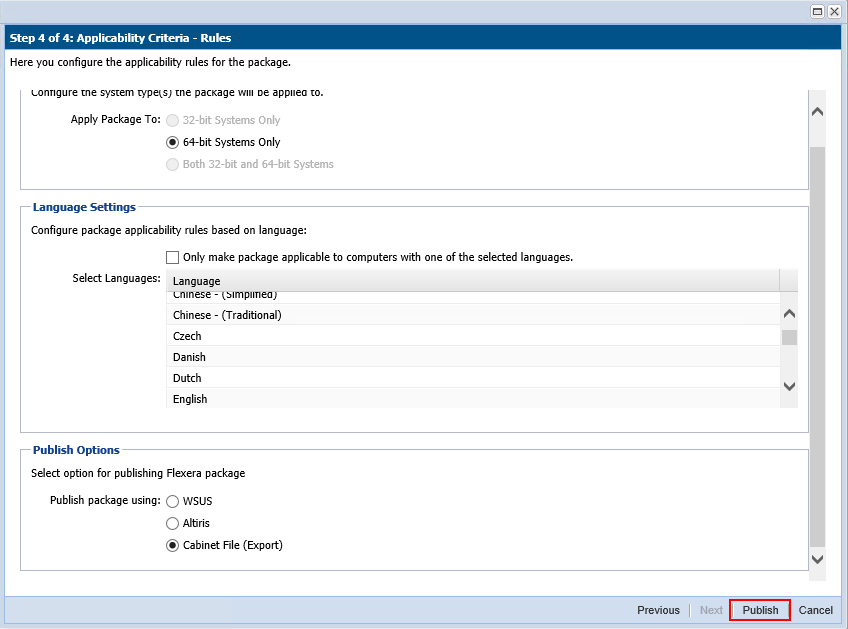Click the Language column header
The height and width of the screenshot is (629, 848).
point(472,281)
